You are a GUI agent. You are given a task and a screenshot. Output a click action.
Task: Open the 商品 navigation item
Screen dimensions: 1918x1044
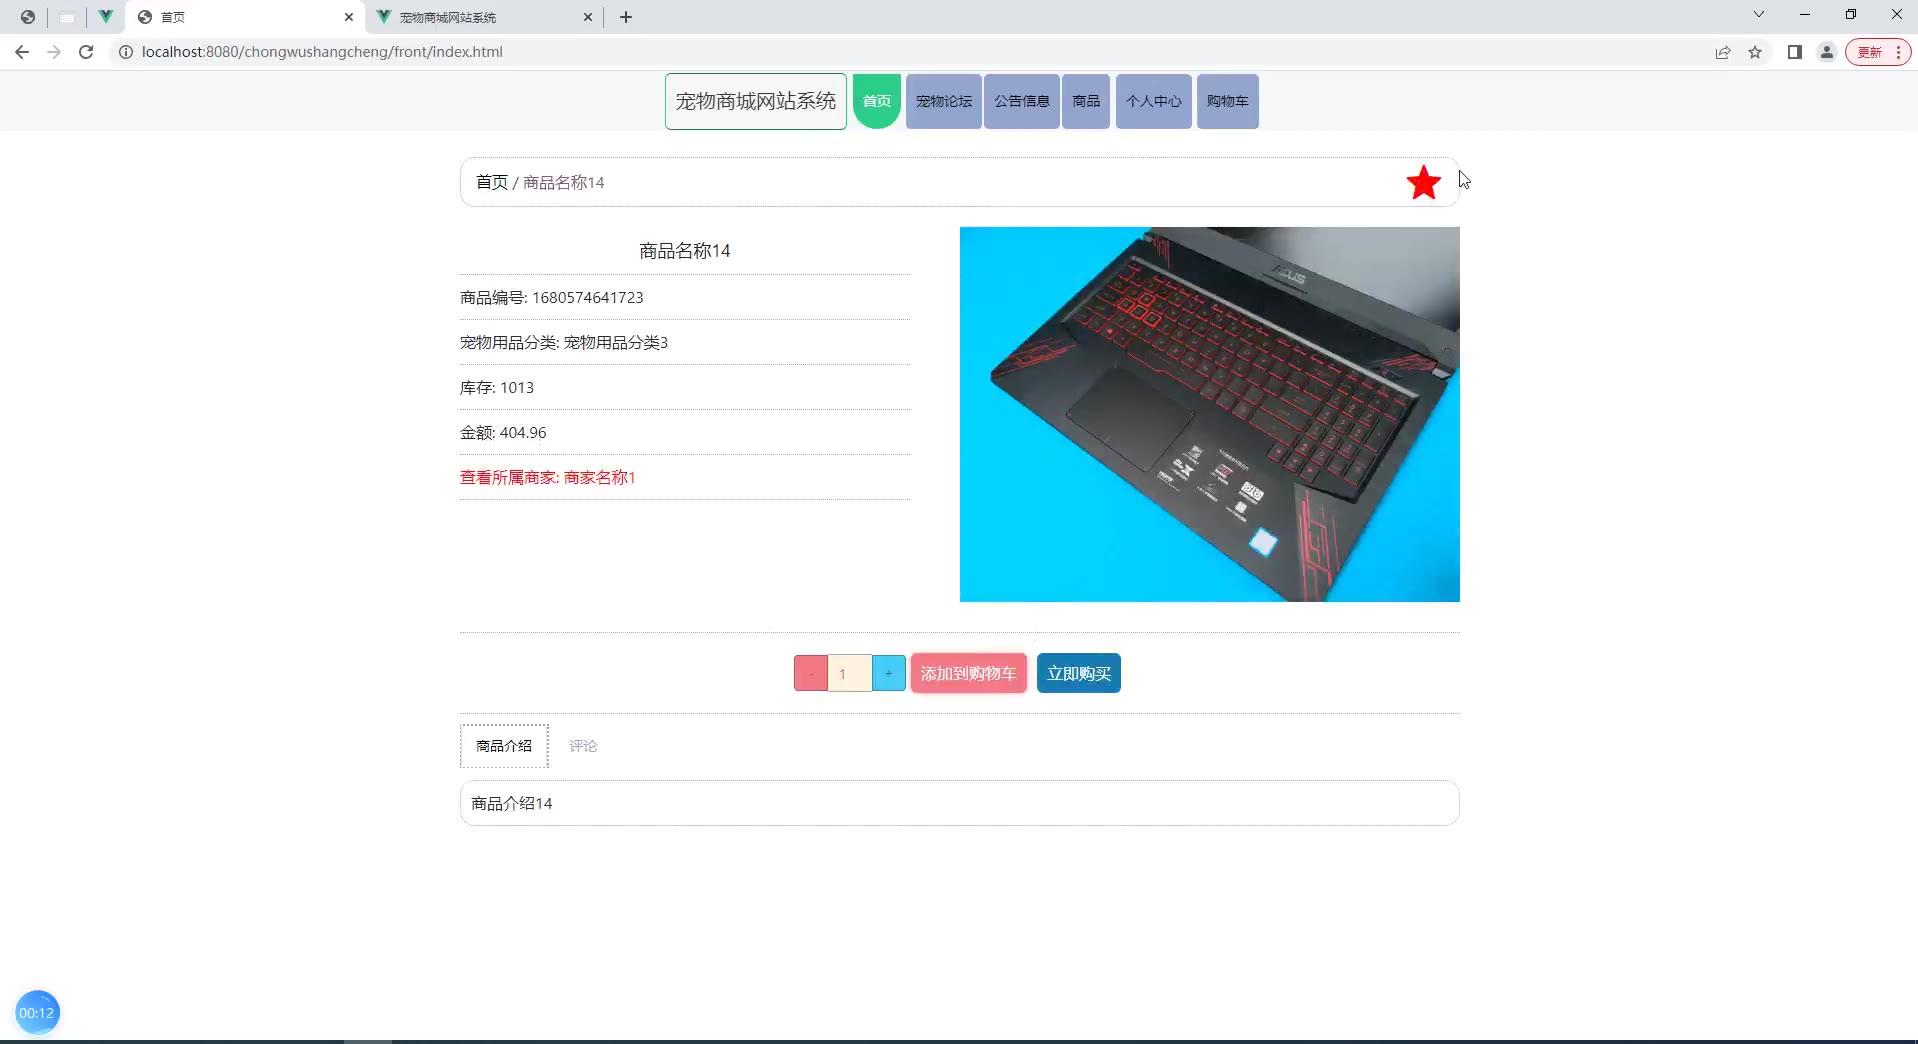point(1086,101)
